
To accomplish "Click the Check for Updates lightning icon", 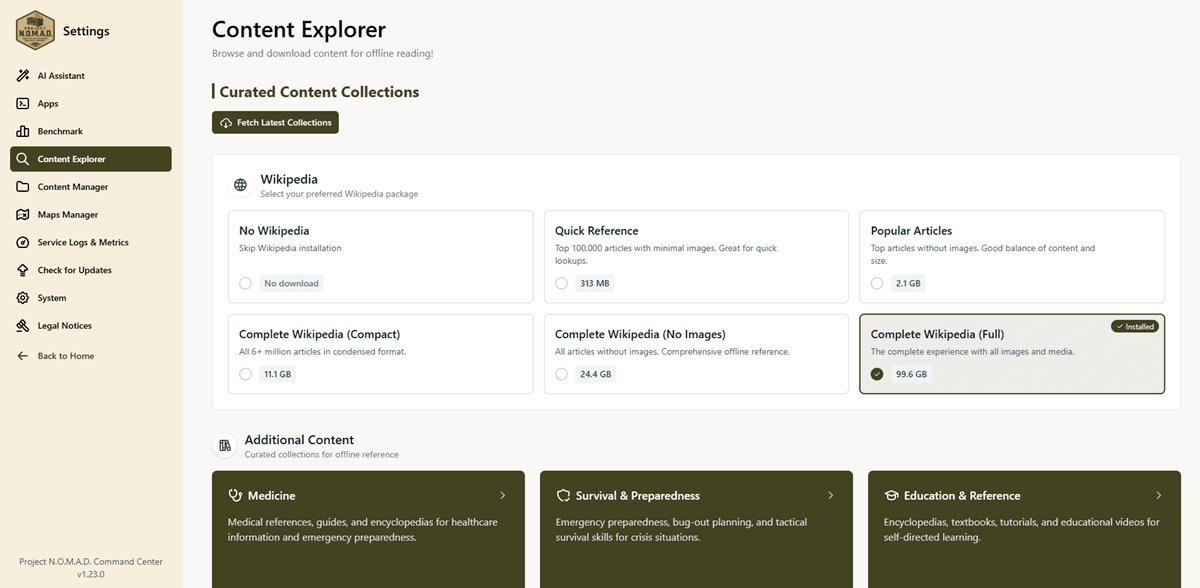I will 22,269.
